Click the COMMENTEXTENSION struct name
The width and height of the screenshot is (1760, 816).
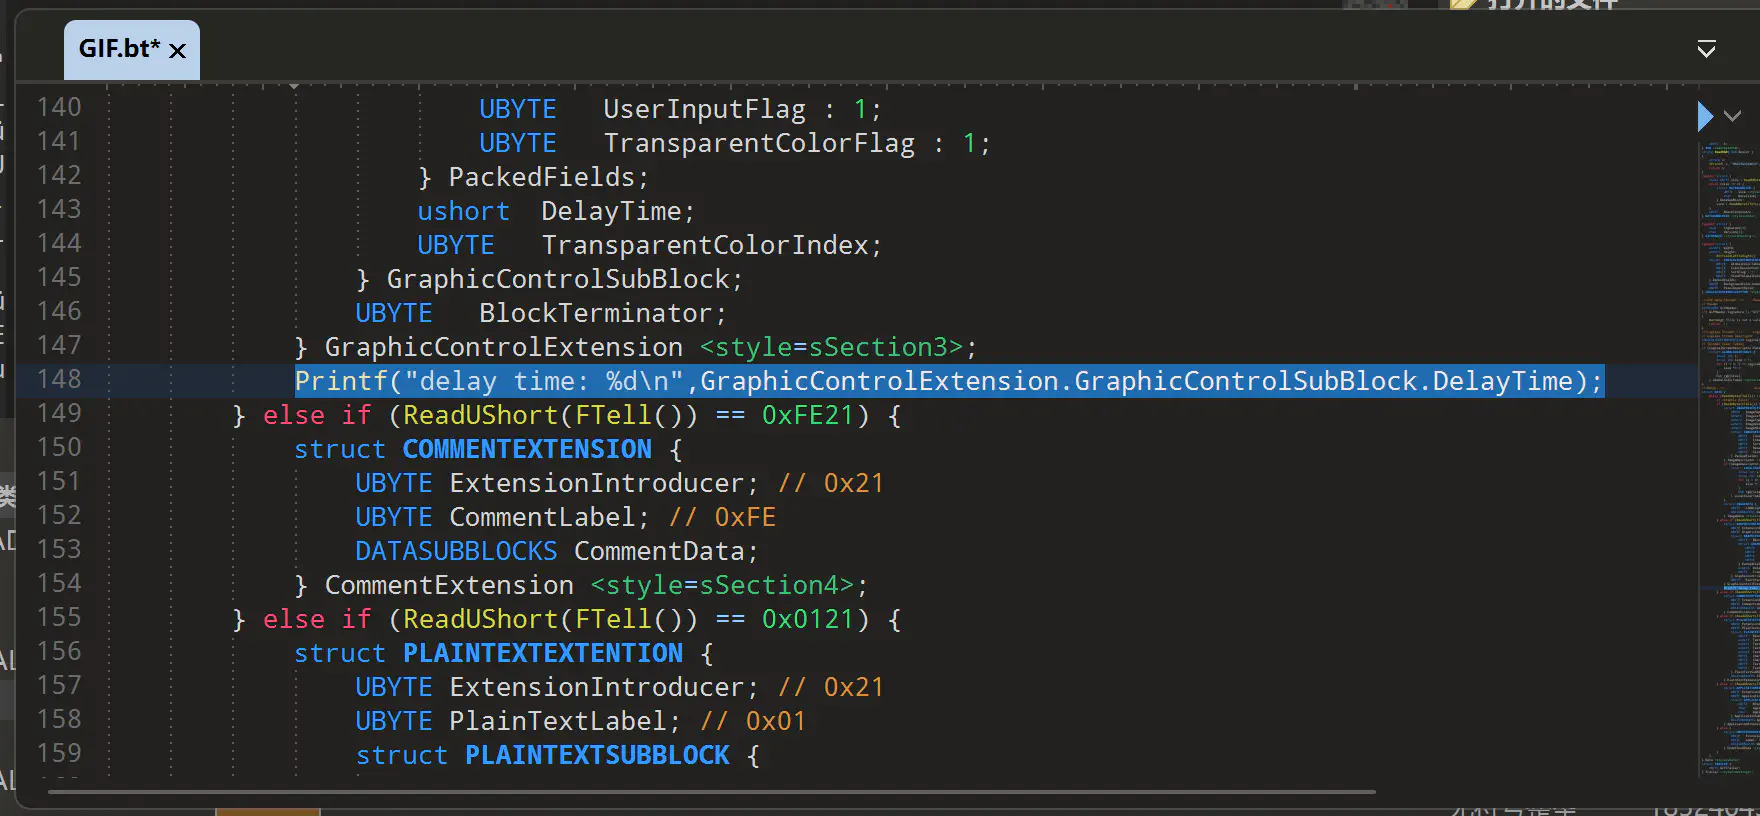point(527,450)
